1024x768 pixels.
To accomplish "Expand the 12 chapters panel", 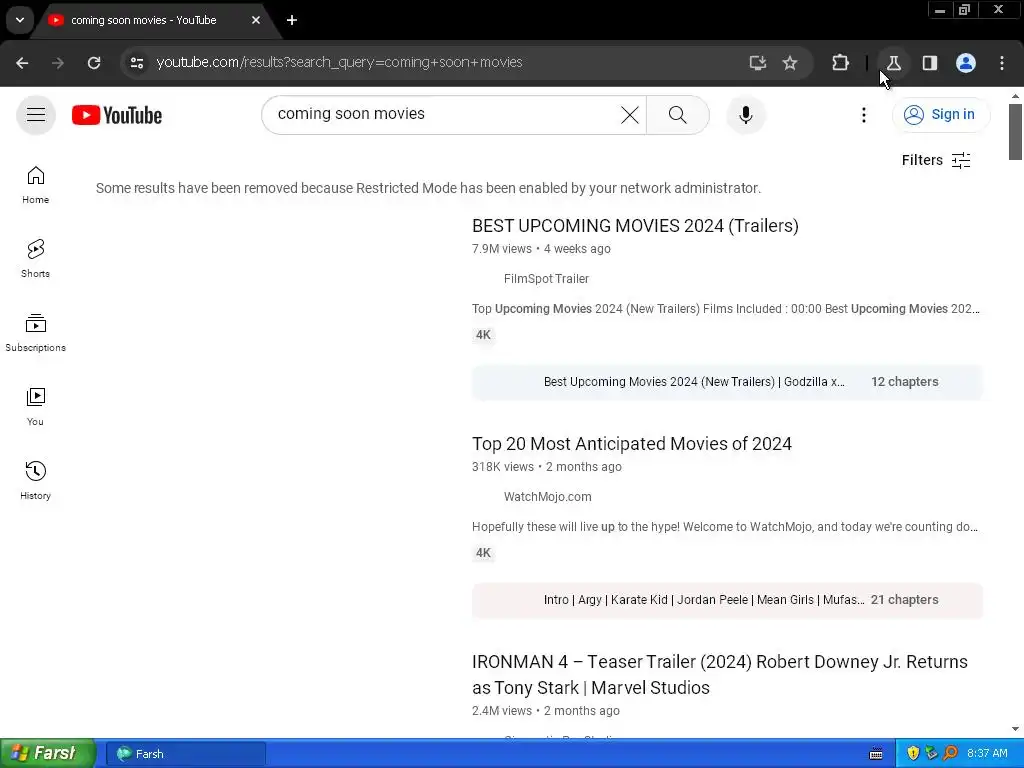I will click(728, 382).
